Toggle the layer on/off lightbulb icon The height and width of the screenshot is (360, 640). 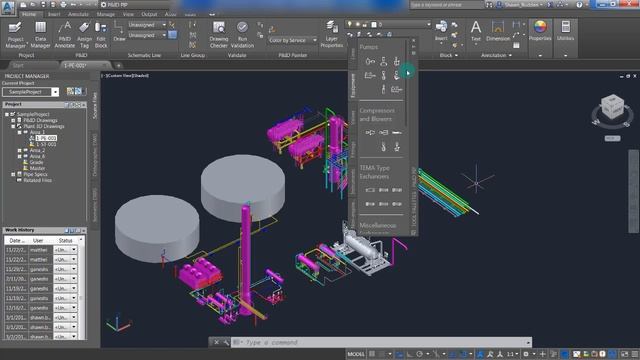[x=350, y=24]
